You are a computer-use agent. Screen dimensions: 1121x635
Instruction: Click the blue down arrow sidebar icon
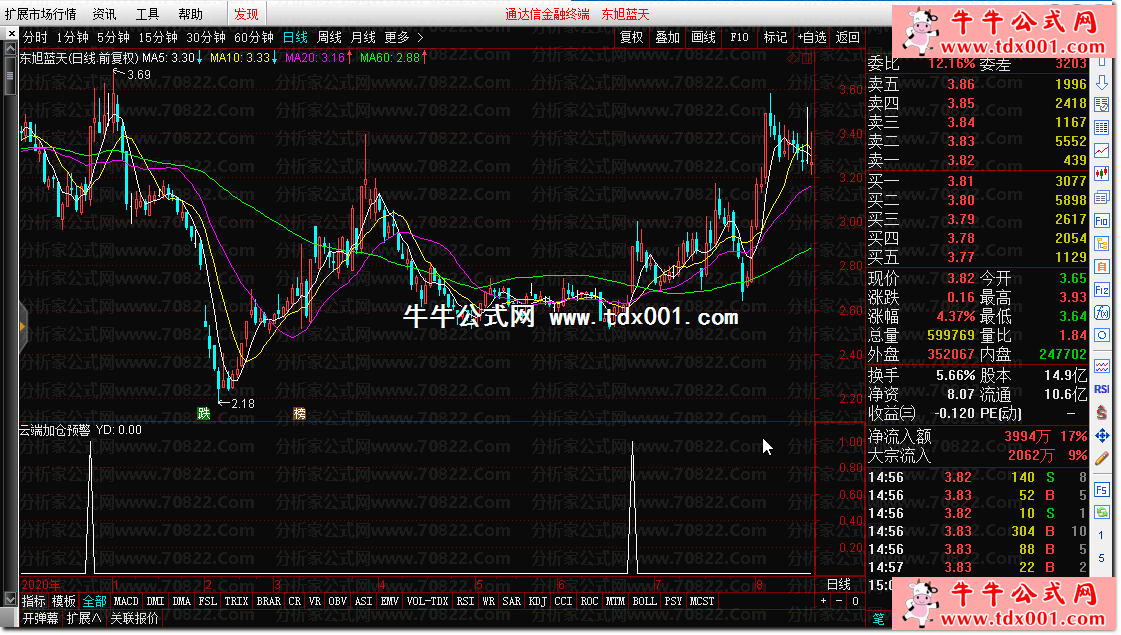(1101, 81)
